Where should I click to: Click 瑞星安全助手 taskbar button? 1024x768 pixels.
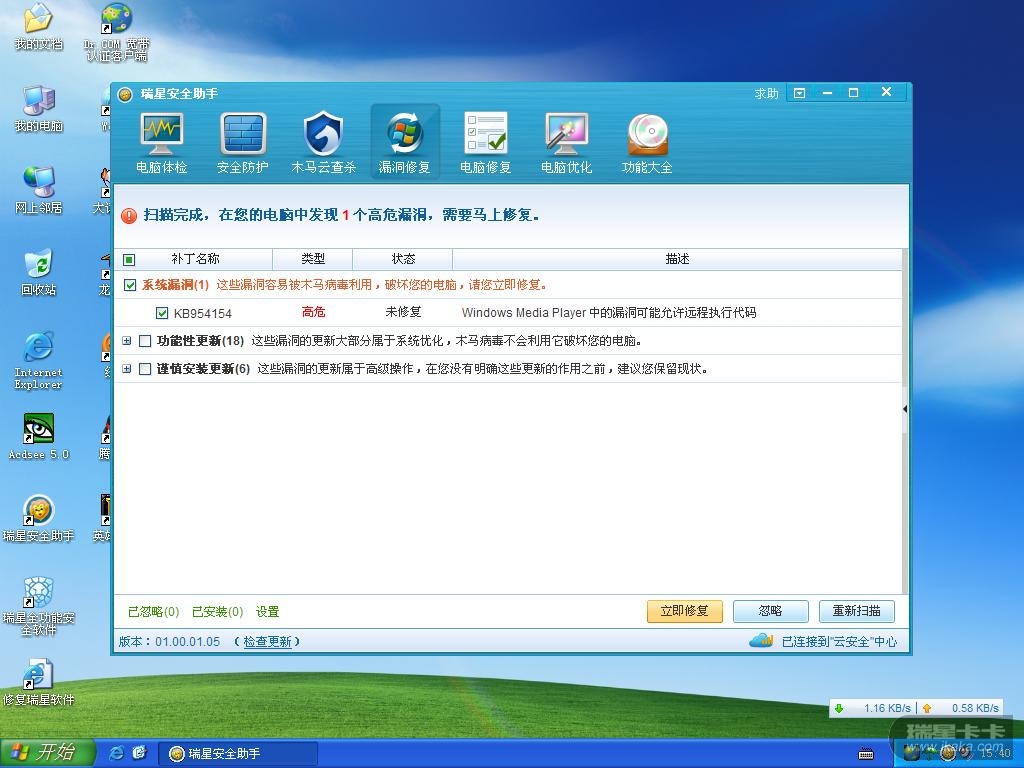point(238,754)
